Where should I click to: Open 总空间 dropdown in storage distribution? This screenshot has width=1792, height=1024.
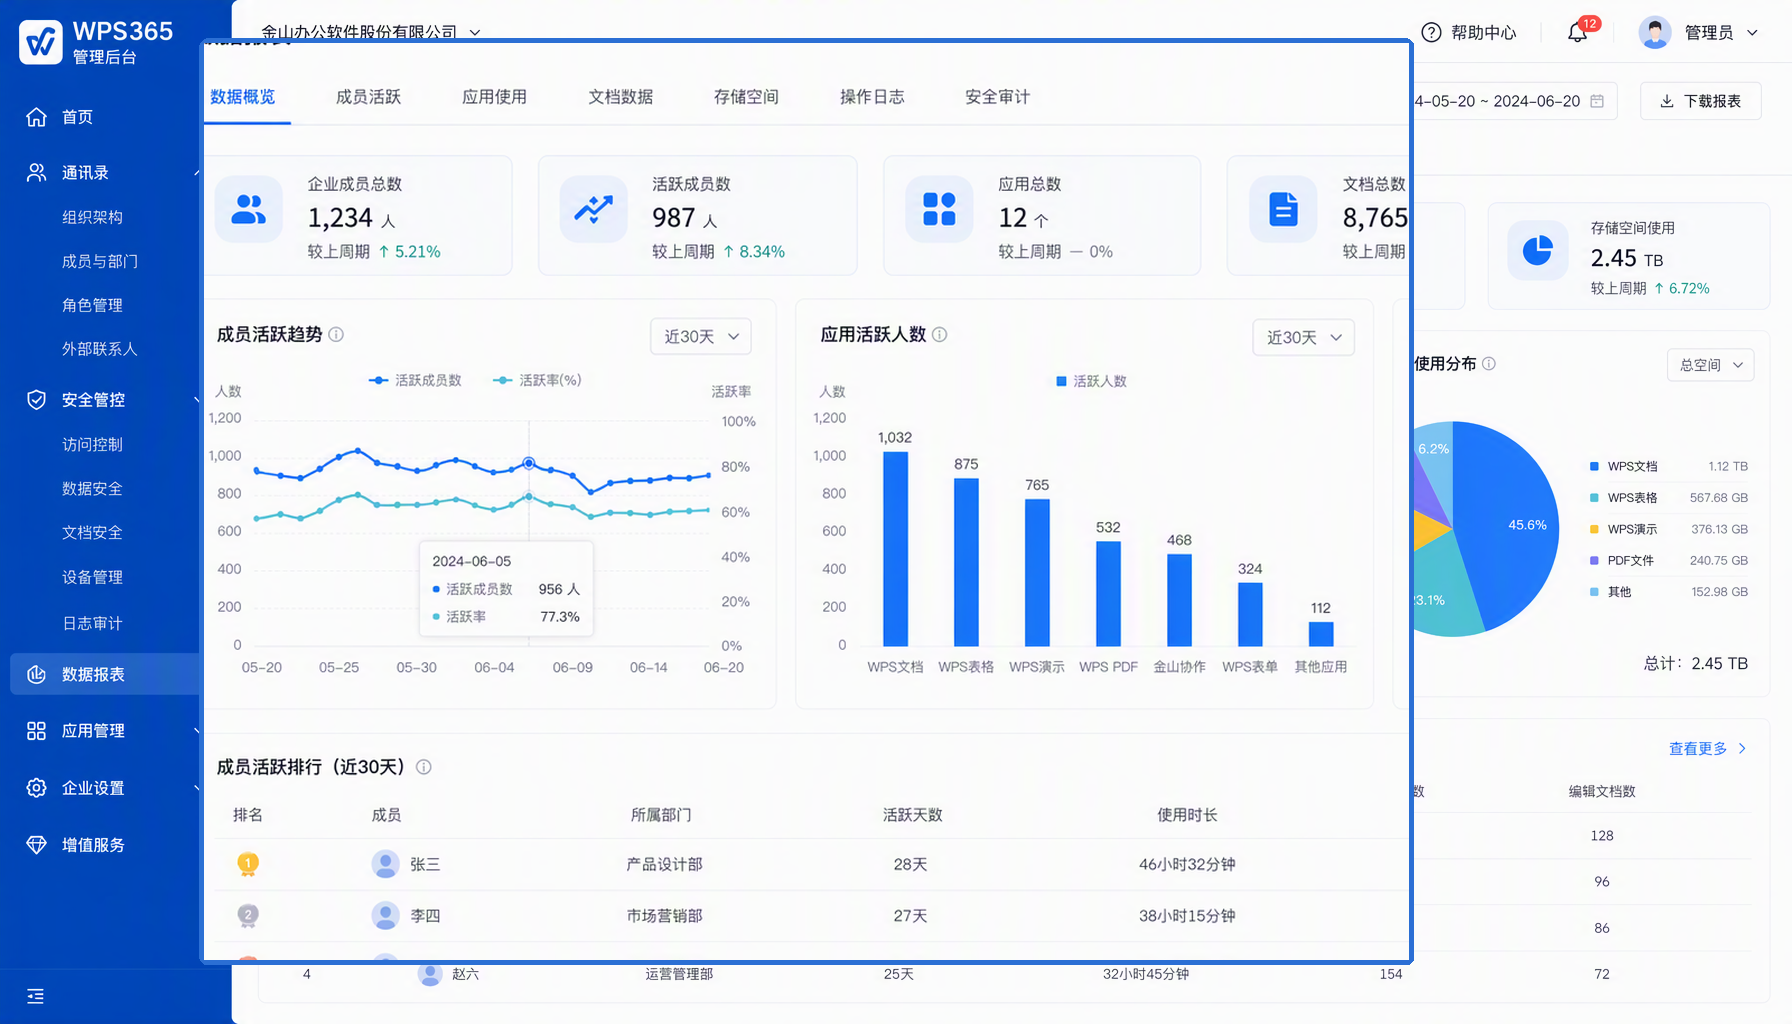pos(1711,365)
